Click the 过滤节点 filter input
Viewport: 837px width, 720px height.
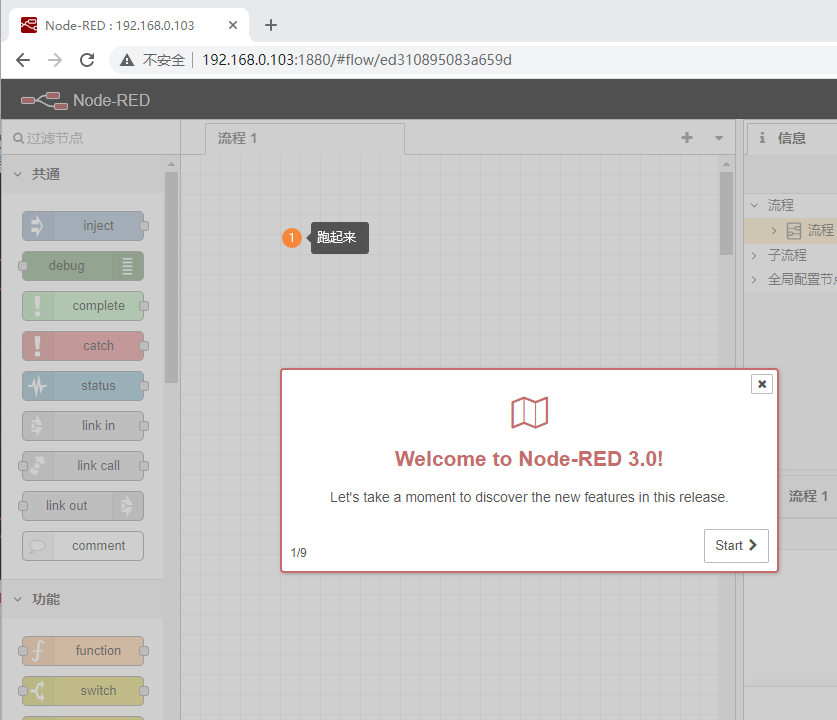[x=91, y=138]
